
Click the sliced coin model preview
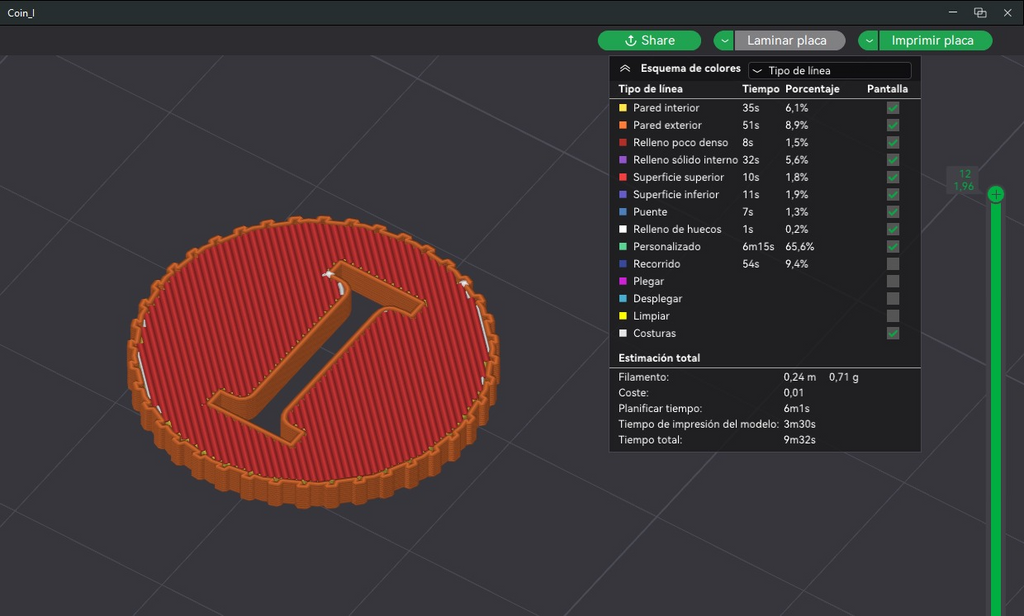click(x=313, y=363)
